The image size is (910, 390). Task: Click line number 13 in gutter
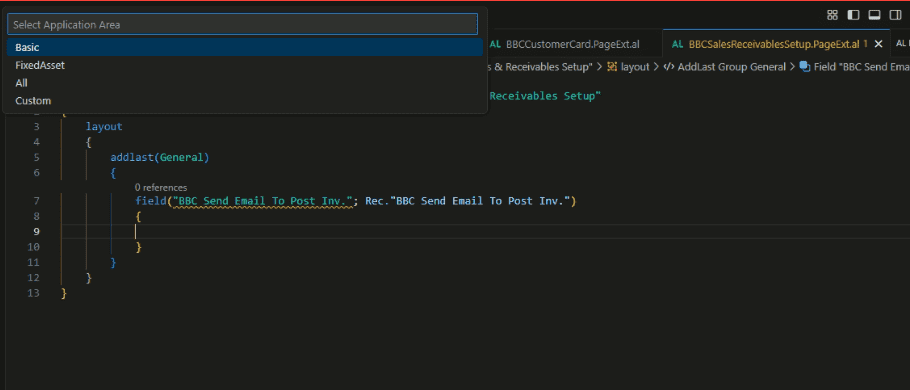click(x=35, y=293)
